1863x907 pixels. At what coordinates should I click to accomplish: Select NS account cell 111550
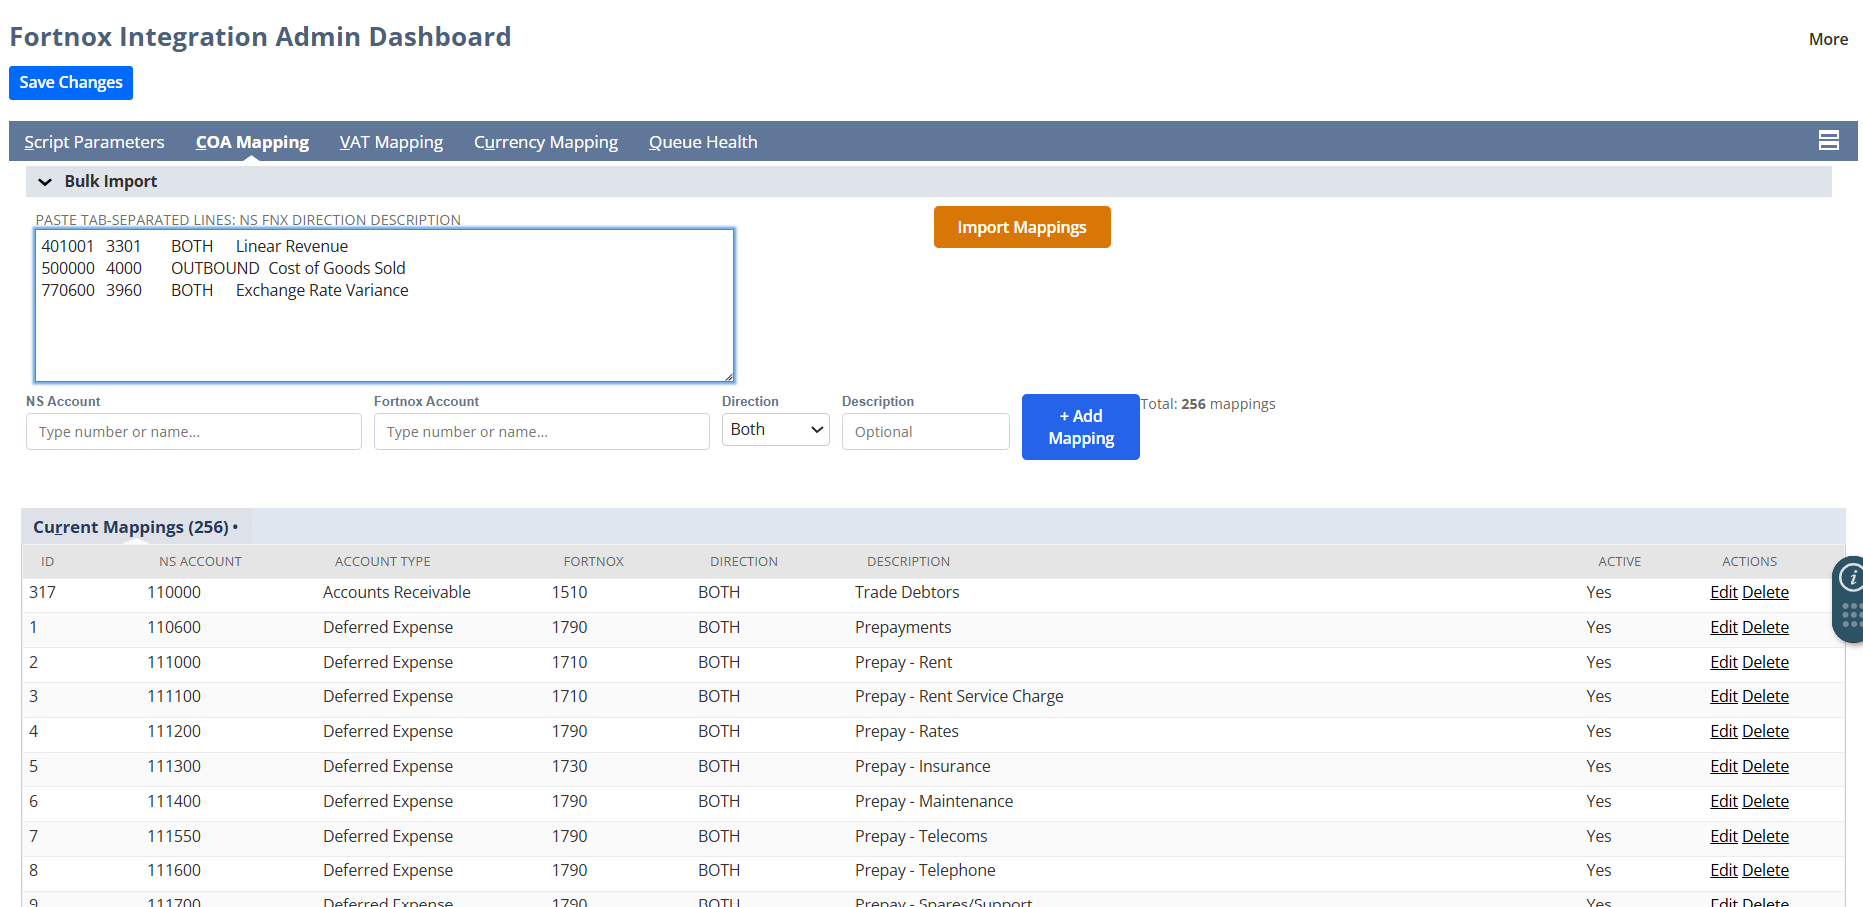tap(174, 836)
